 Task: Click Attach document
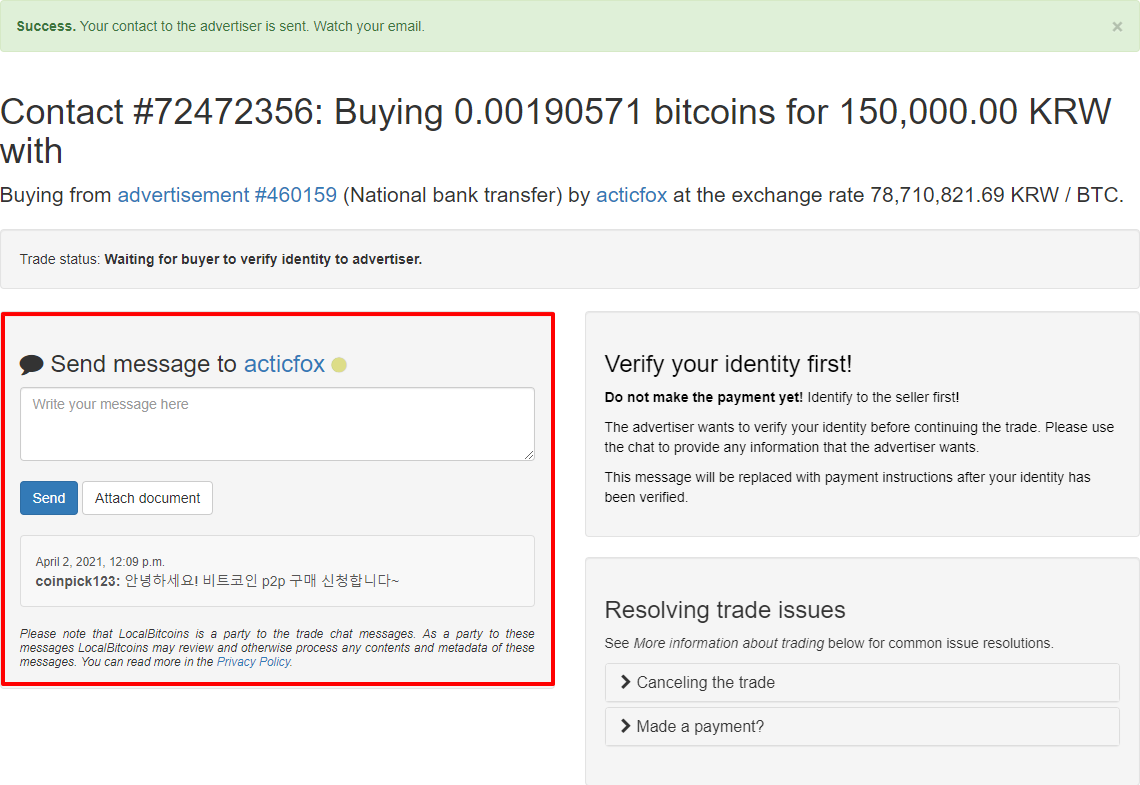coord(147,497)
